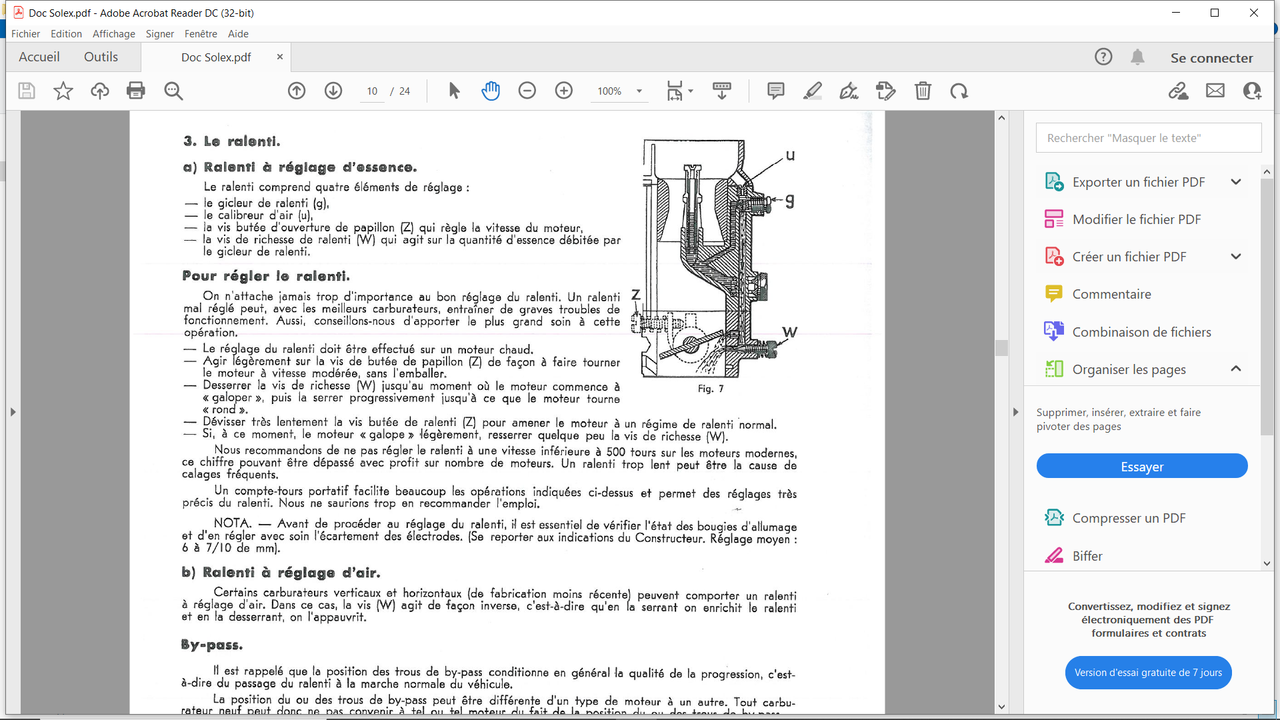Click the tools pane scrollbar down arrow
Image resolution: width=1280 pixels, height=720 pixels.
coord(1268,563)
